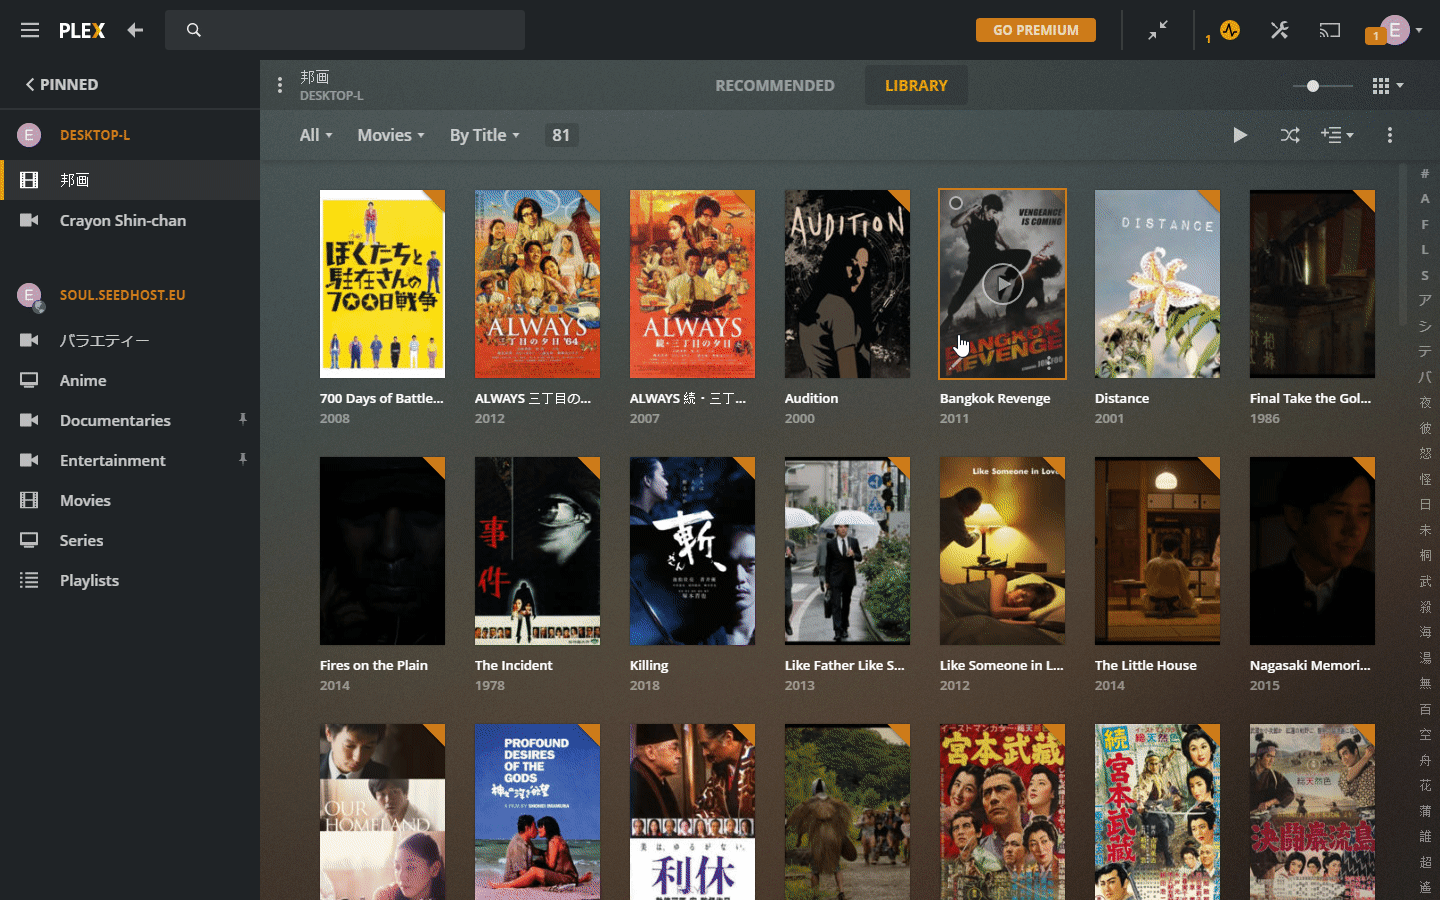Viewport: 1440px width, 900px height.
Task: Open the library three-dot menu beside 邦画
Action: tap(280, 85)
